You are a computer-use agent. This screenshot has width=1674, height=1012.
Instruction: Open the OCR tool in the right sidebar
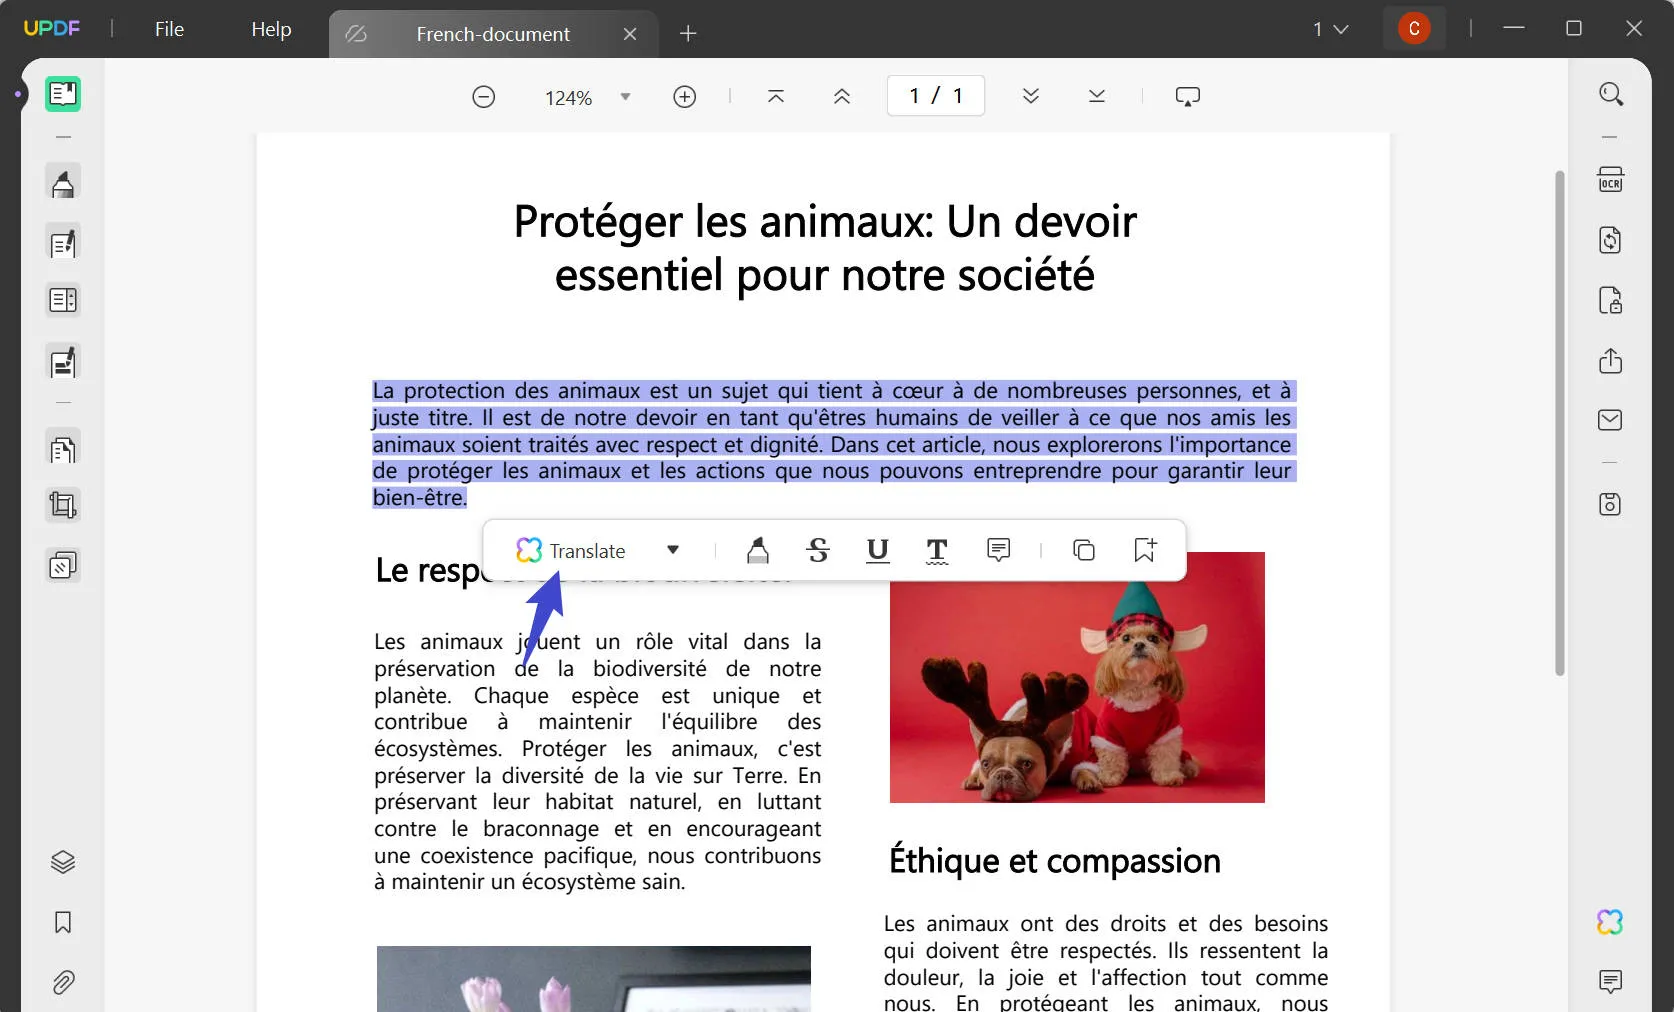(1611, 179)
